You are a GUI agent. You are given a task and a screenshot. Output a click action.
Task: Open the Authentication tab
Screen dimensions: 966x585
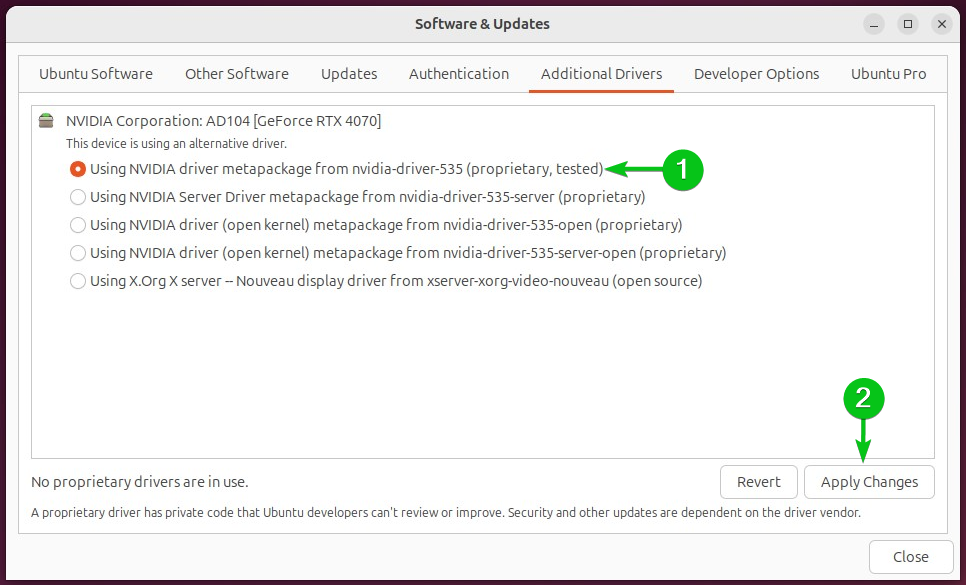[x=459, y=74]
